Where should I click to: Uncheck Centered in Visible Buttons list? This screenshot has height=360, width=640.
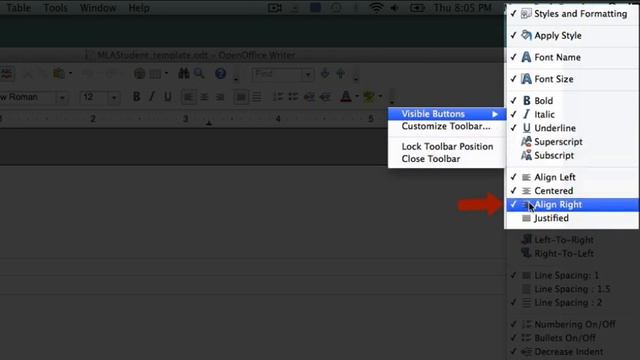click(x=572, y=191)
